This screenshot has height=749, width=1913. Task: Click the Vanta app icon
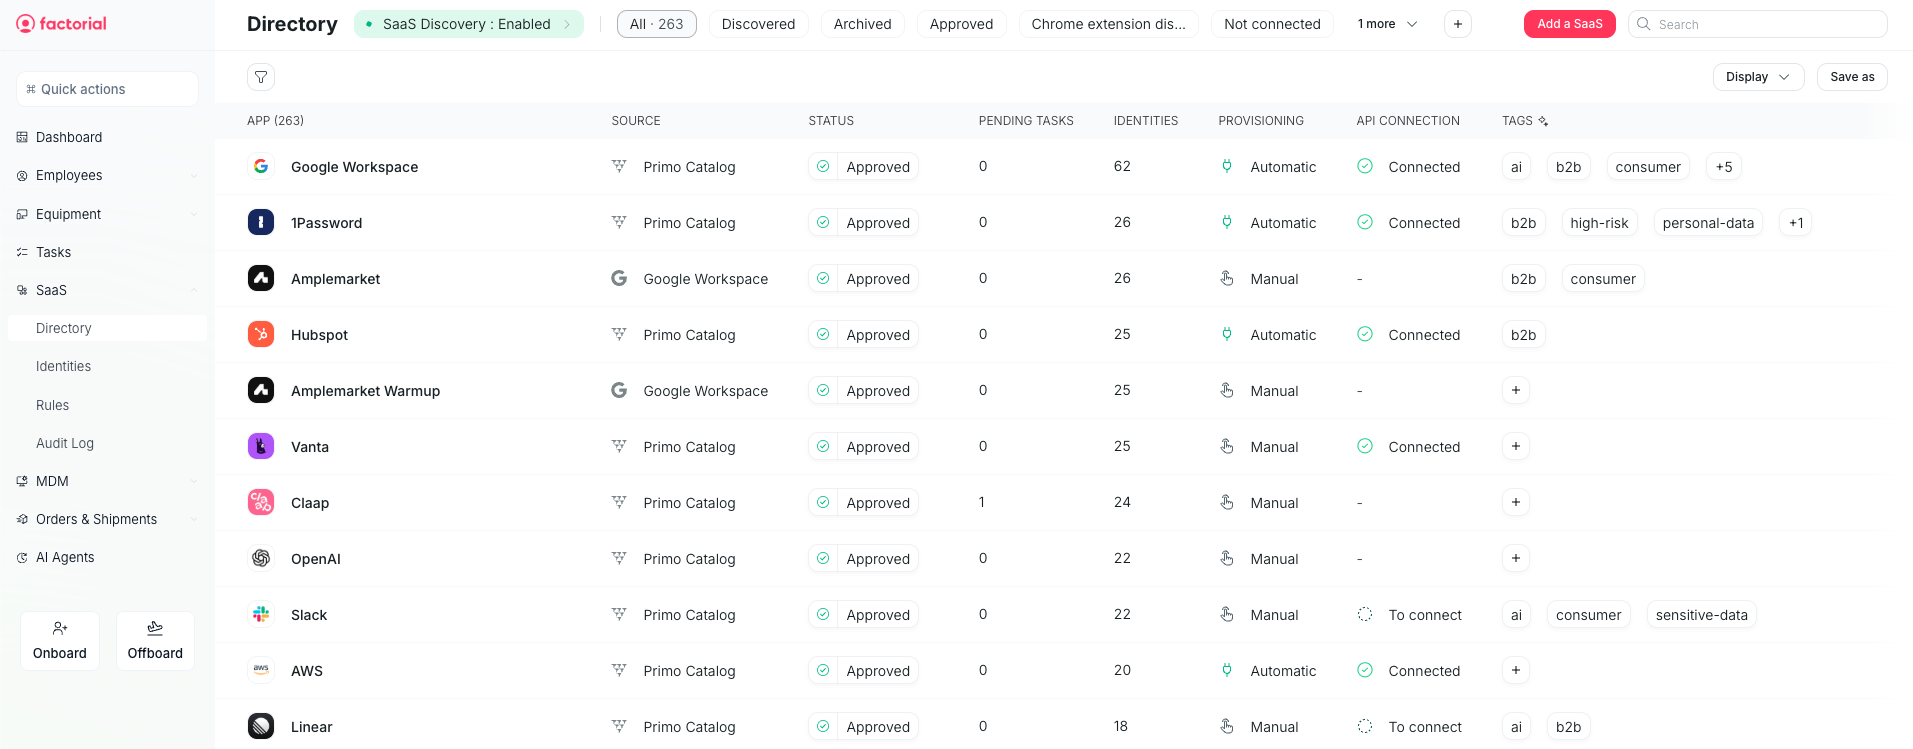pyautogui.click(x=261, y=447)
